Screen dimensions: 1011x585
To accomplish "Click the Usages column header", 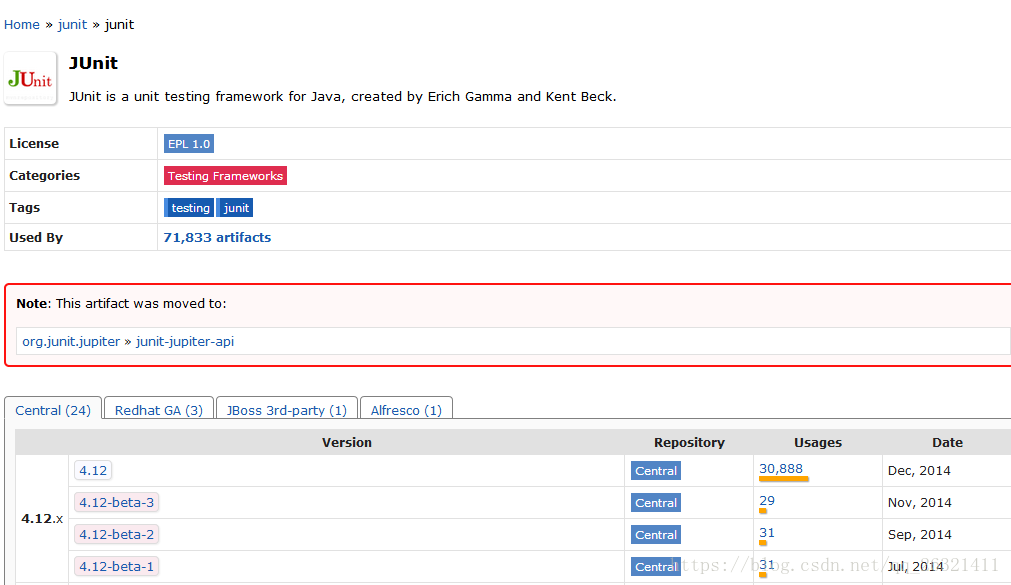I will [x=818, y=442].
